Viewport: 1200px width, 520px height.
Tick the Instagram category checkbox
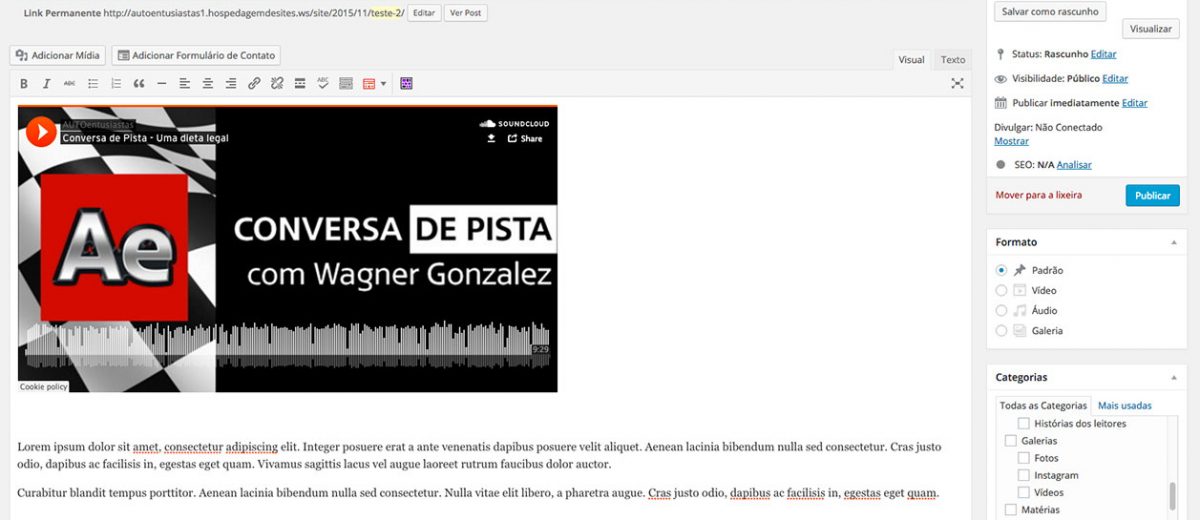1023,476
